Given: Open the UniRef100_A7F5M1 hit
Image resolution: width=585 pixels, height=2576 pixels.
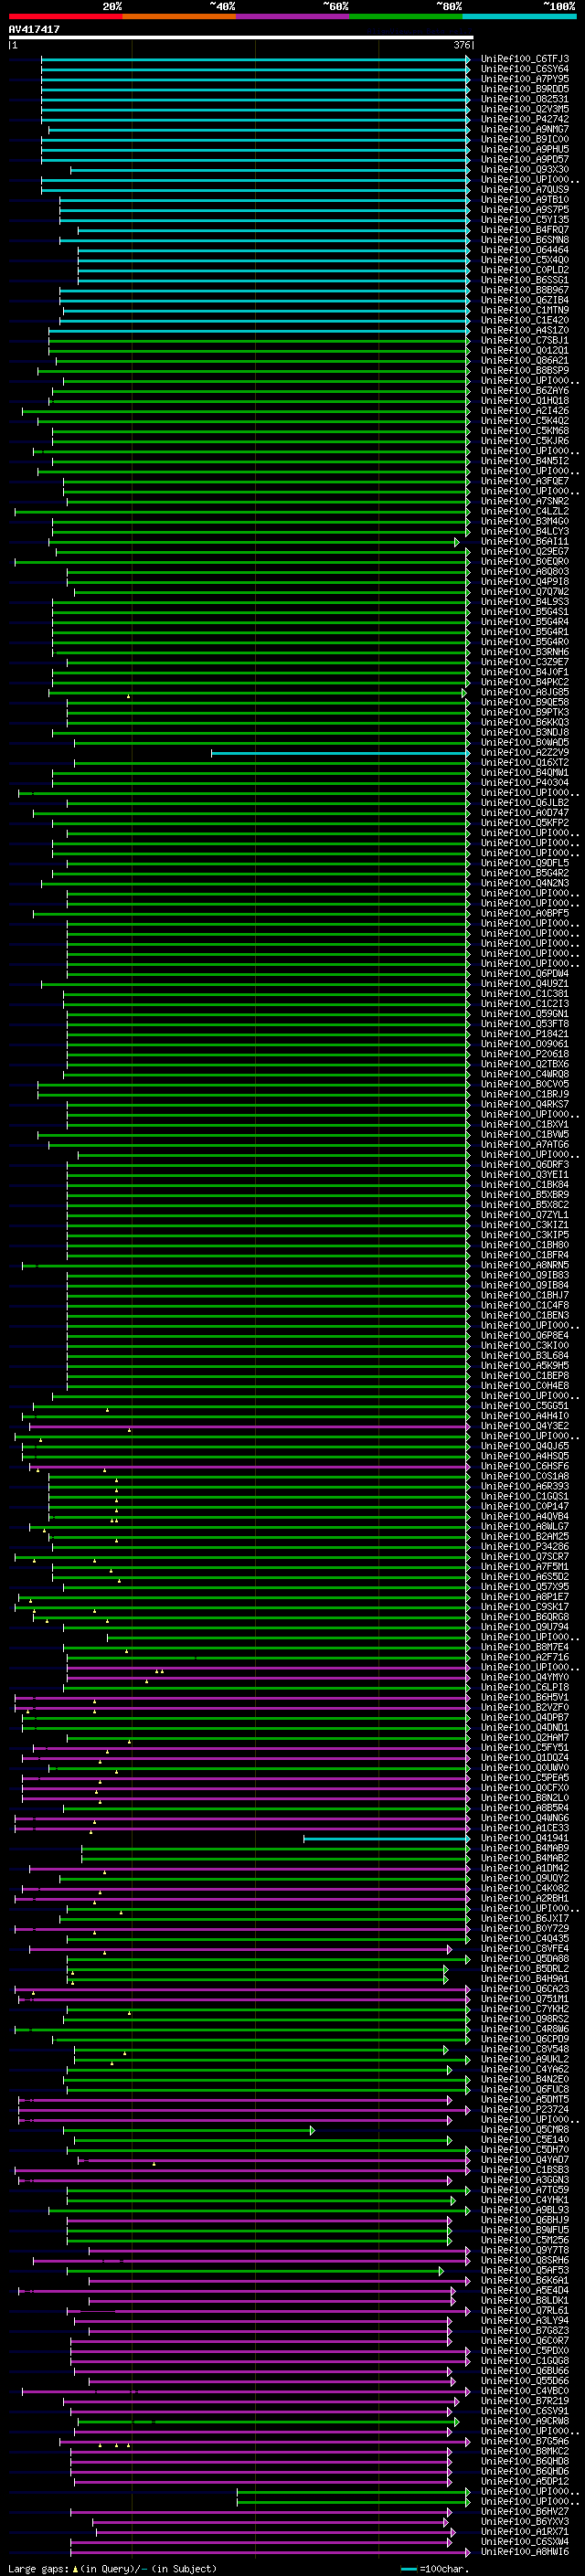Looking at the screenshot, I should pos(524,1567).
